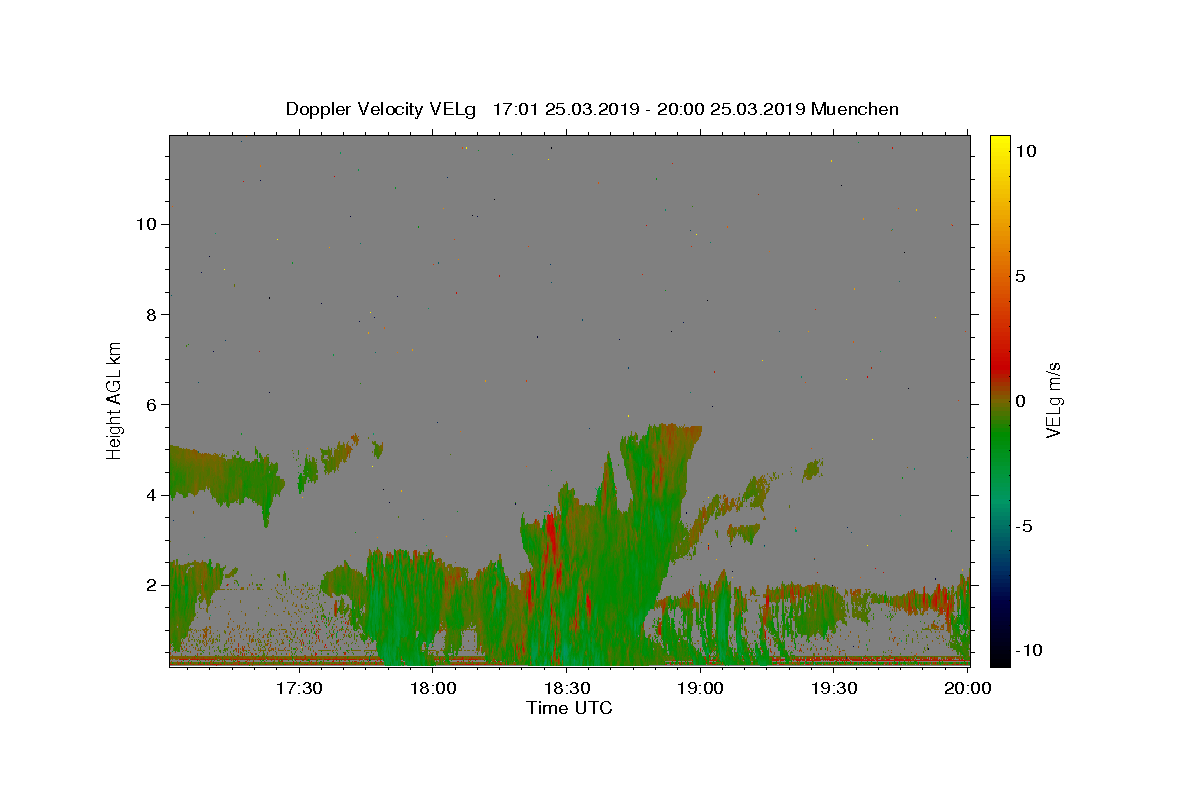Click the height axis label '6'
Viewport: 1200px width, 800px height.
point(151,404)
